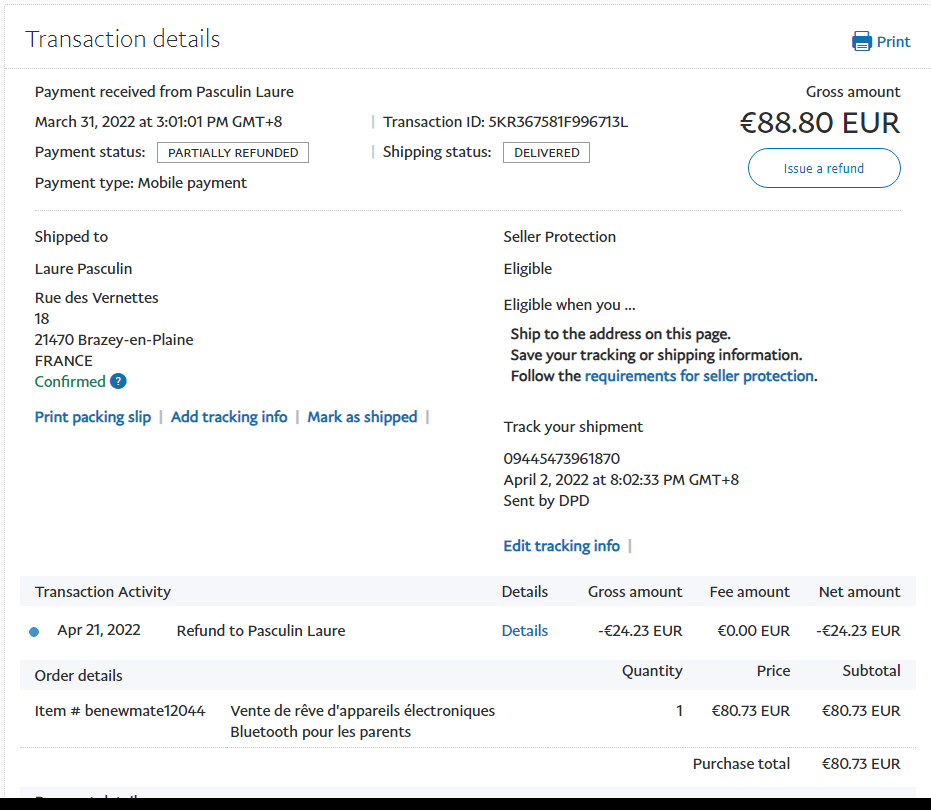The height and width of the screenshot is (810, 931).
Task: Open refund Details link
Action: pos(524,631)
